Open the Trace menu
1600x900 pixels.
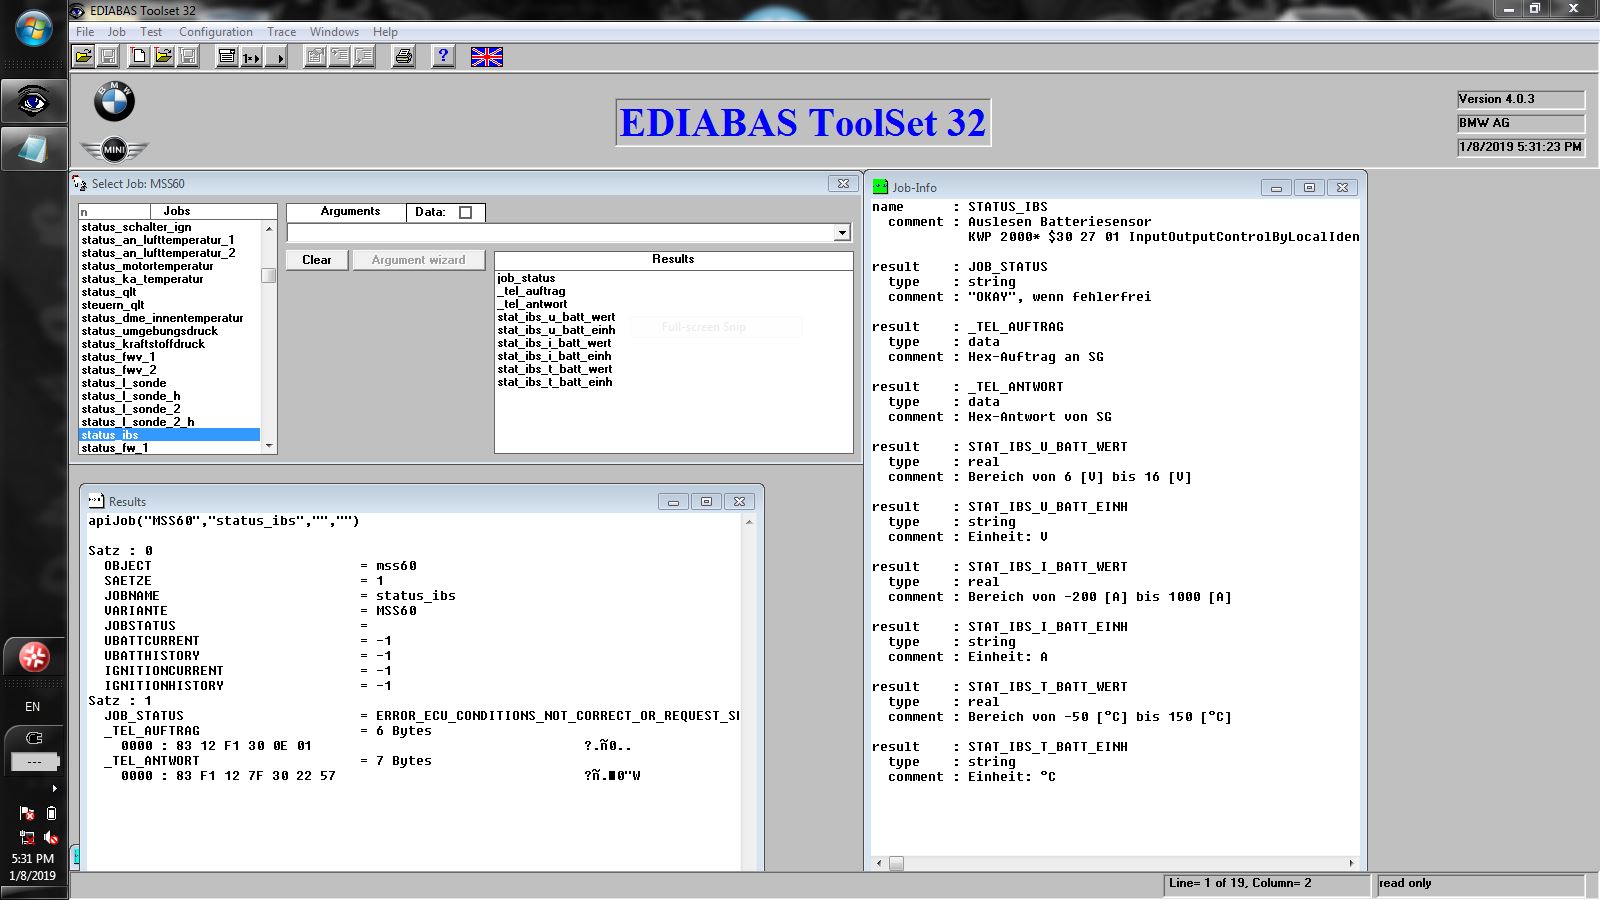coord(282,32)
